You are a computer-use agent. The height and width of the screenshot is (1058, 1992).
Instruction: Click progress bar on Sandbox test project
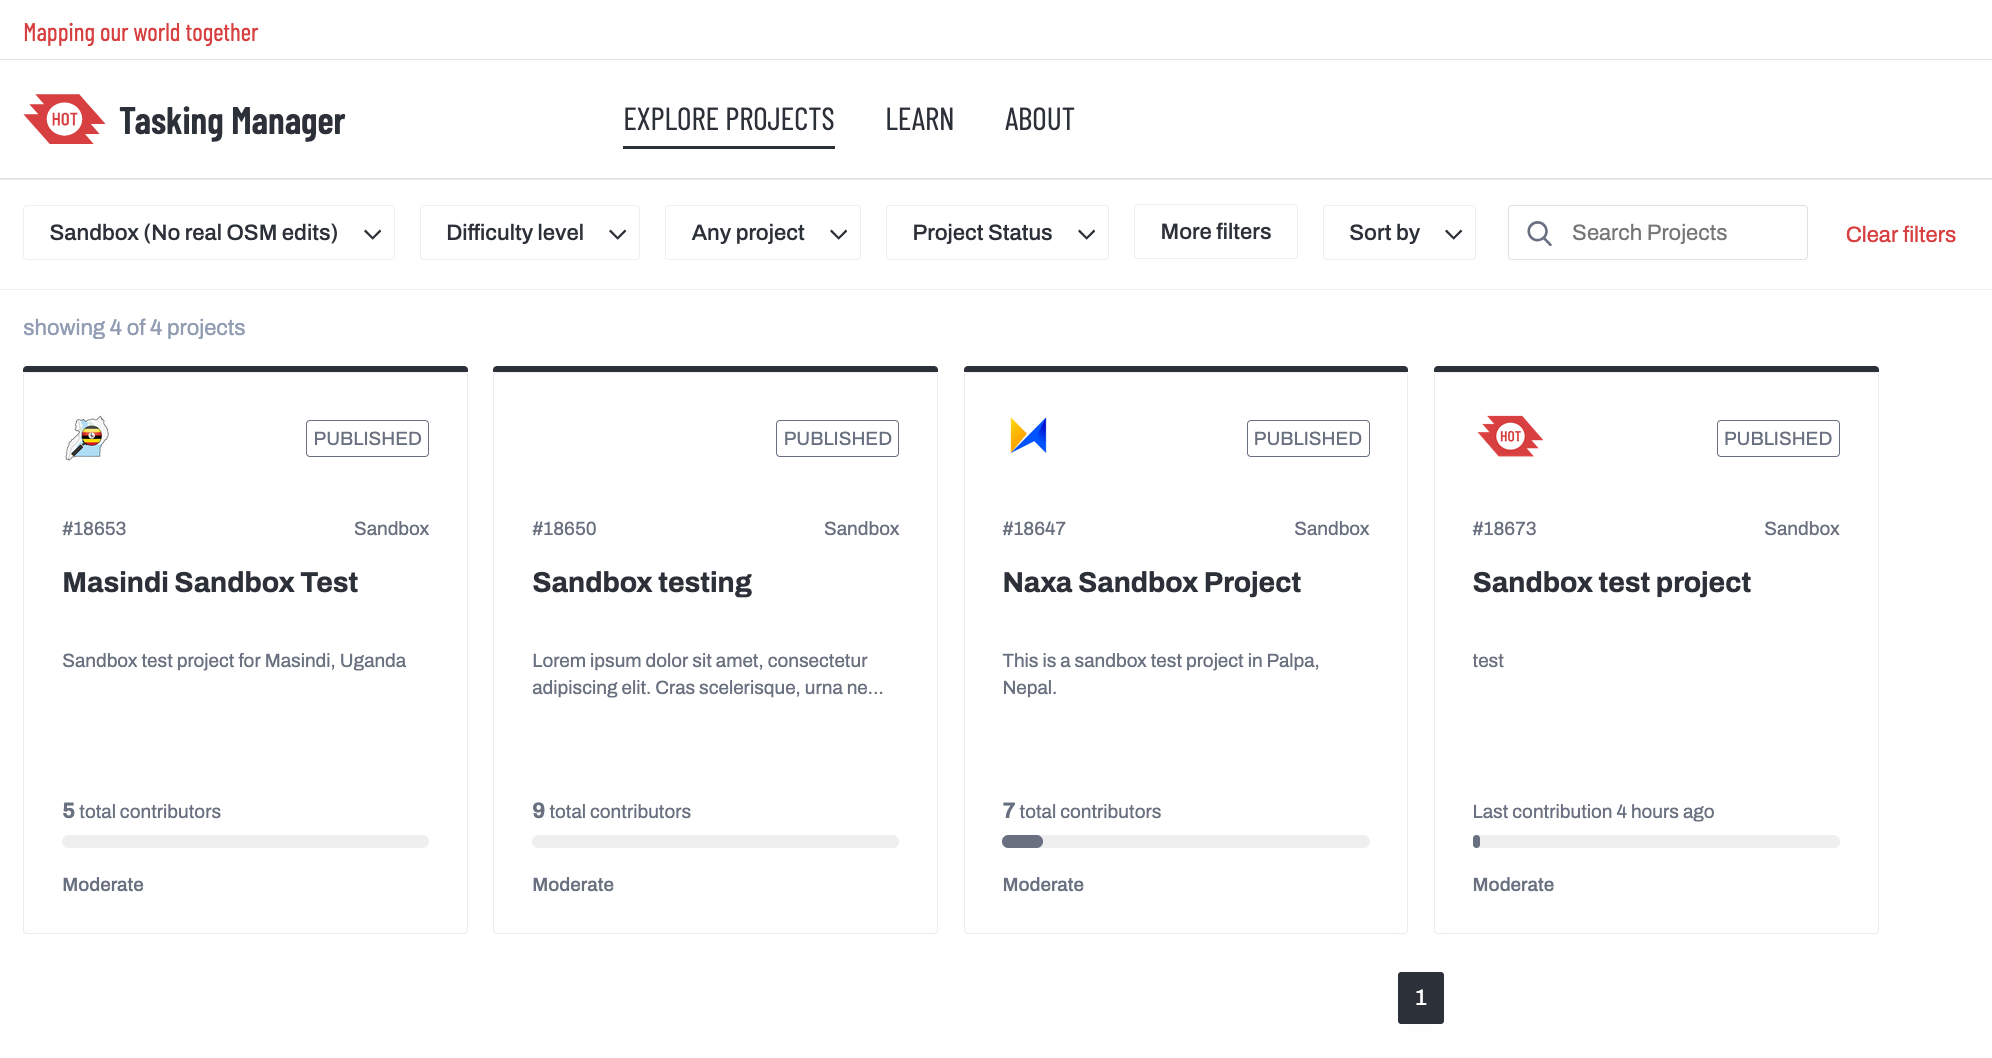1656,841
